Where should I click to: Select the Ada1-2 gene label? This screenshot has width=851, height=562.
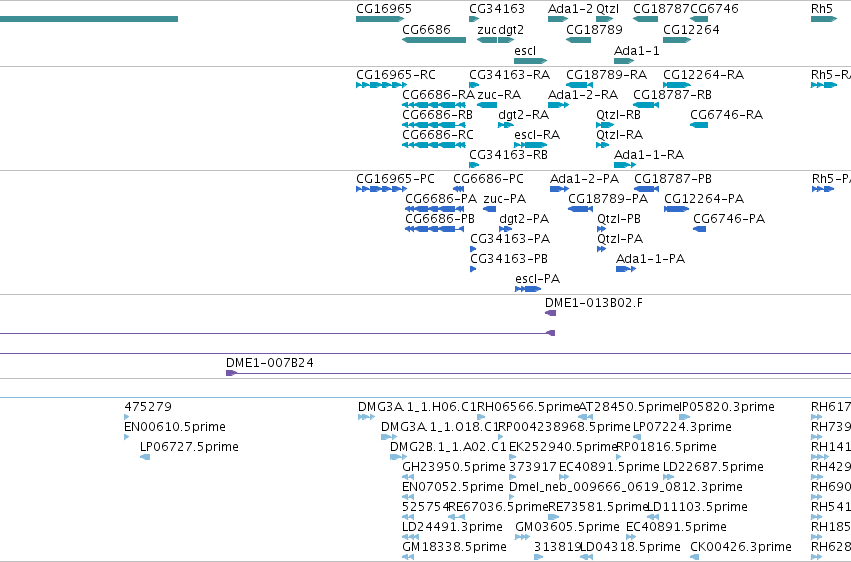tap(570, 9)
